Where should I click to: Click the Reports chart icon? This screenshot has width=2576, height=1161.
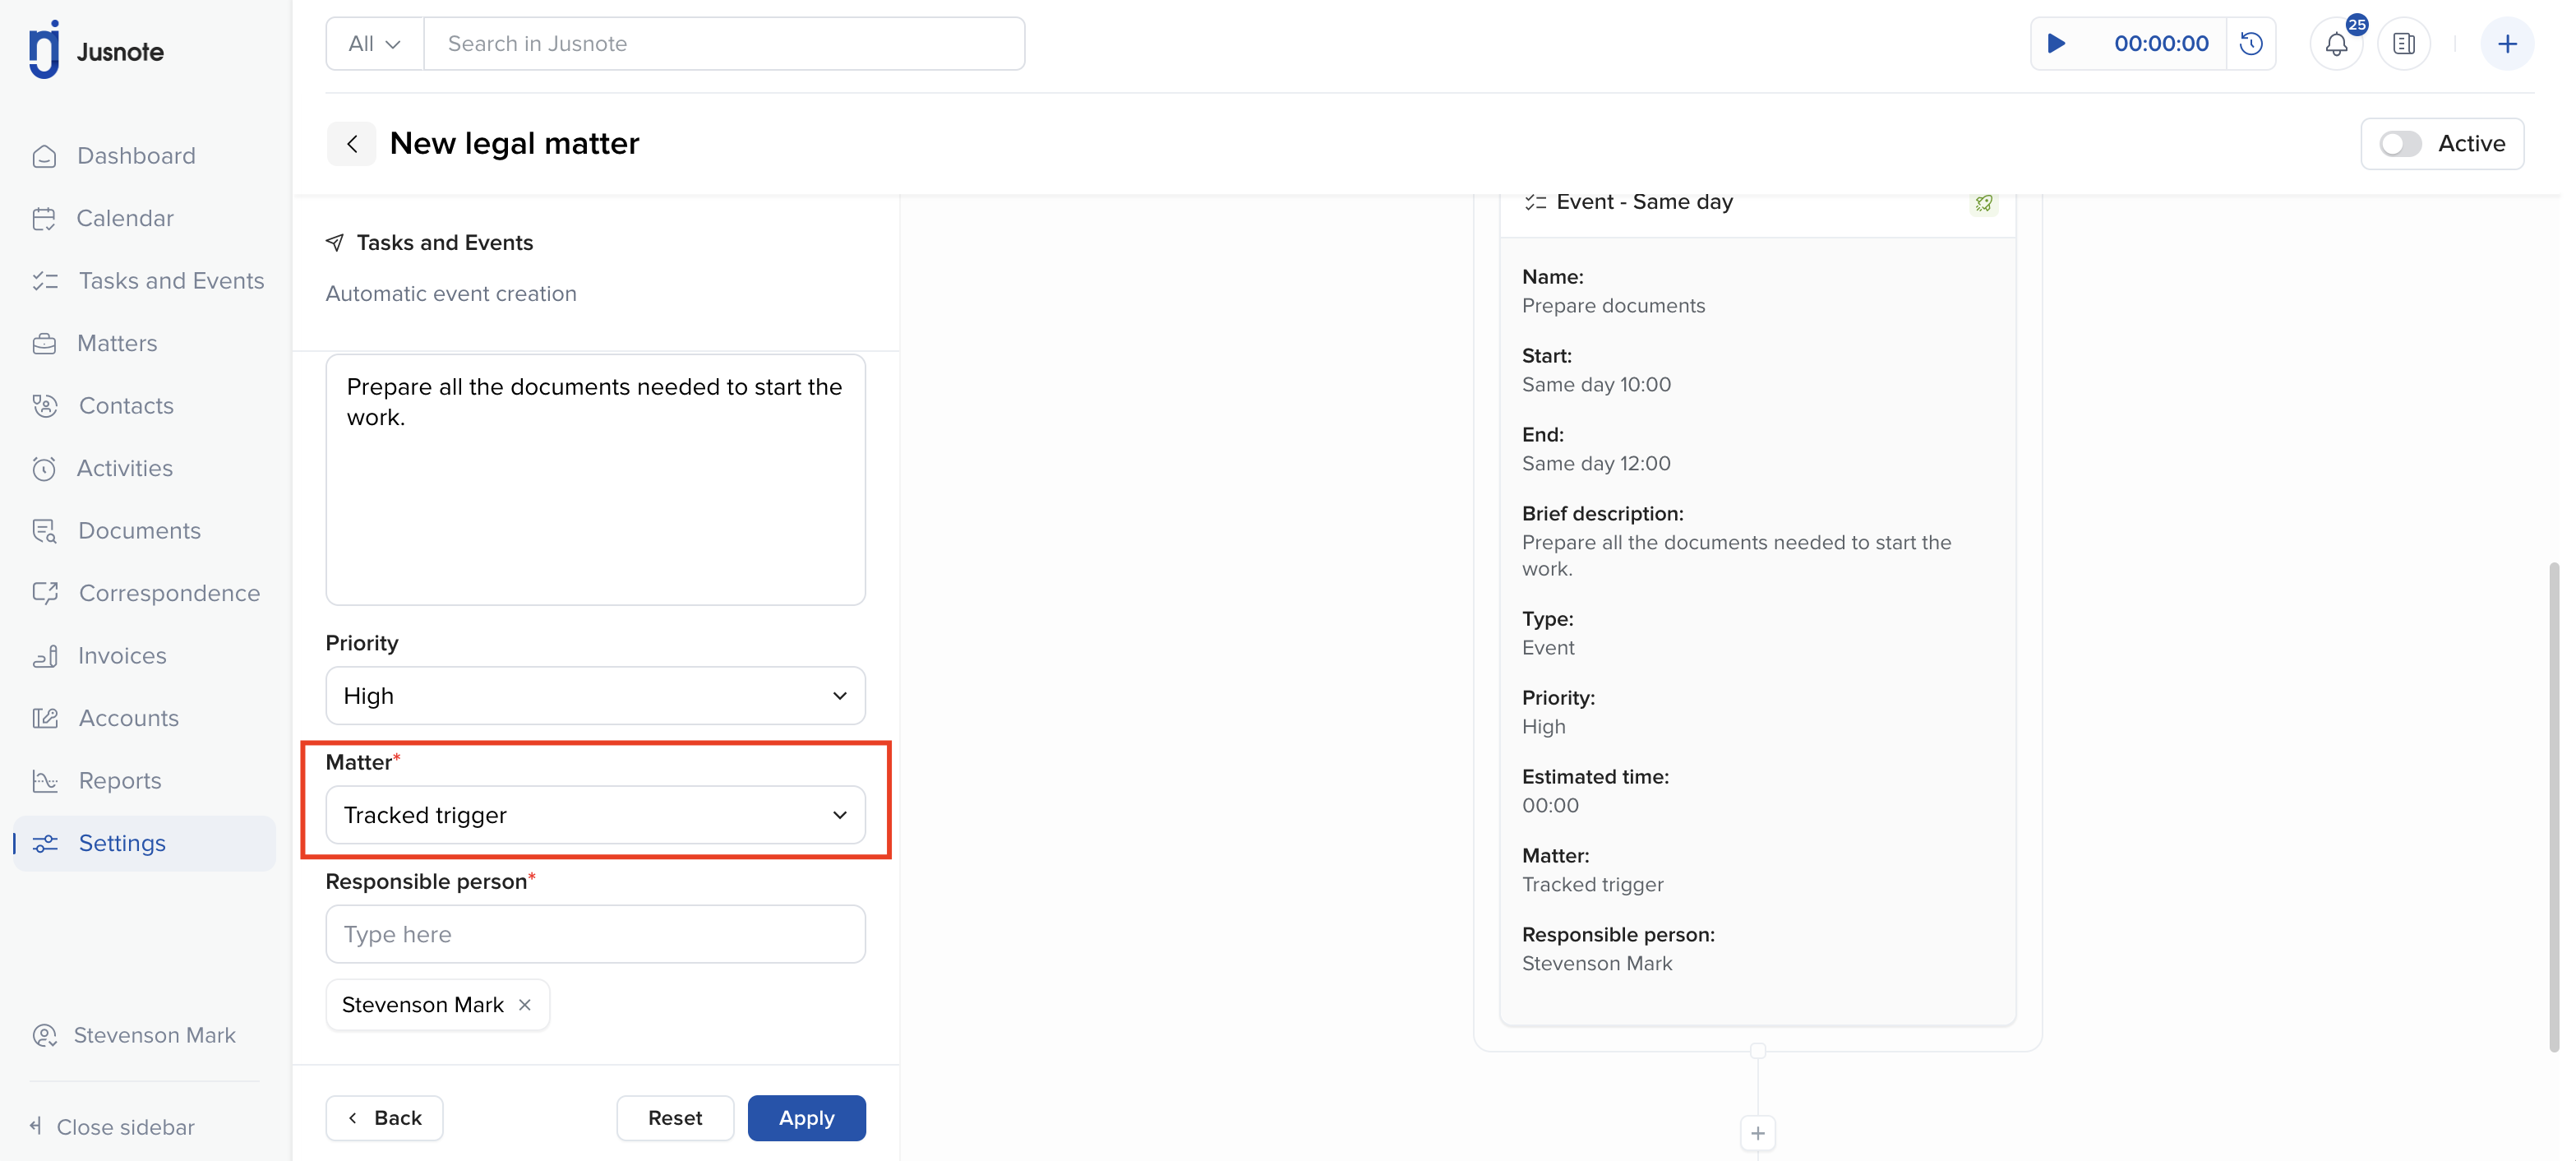[44, 781]
